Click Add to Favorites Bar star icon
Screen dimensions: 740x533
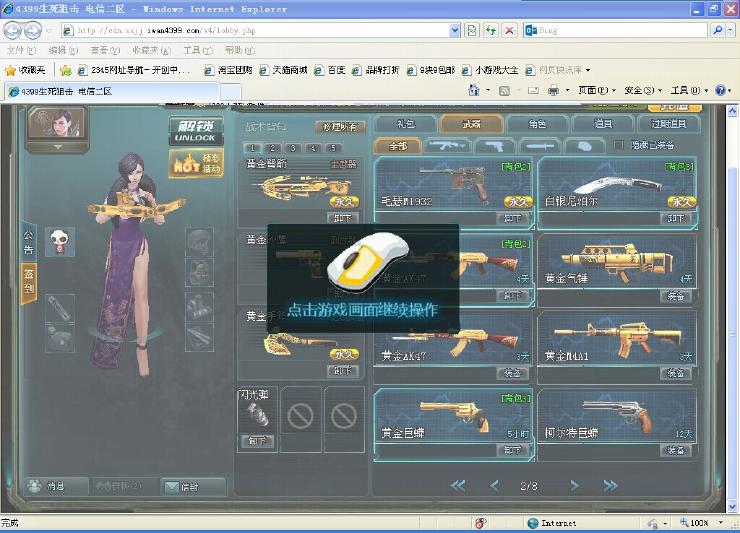pos(66,70)
